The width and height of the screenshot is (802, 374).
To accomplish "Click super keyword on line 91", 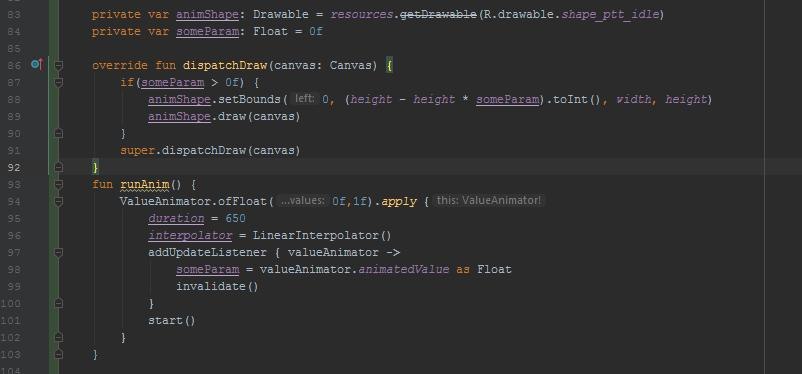I will coord(138,150).
